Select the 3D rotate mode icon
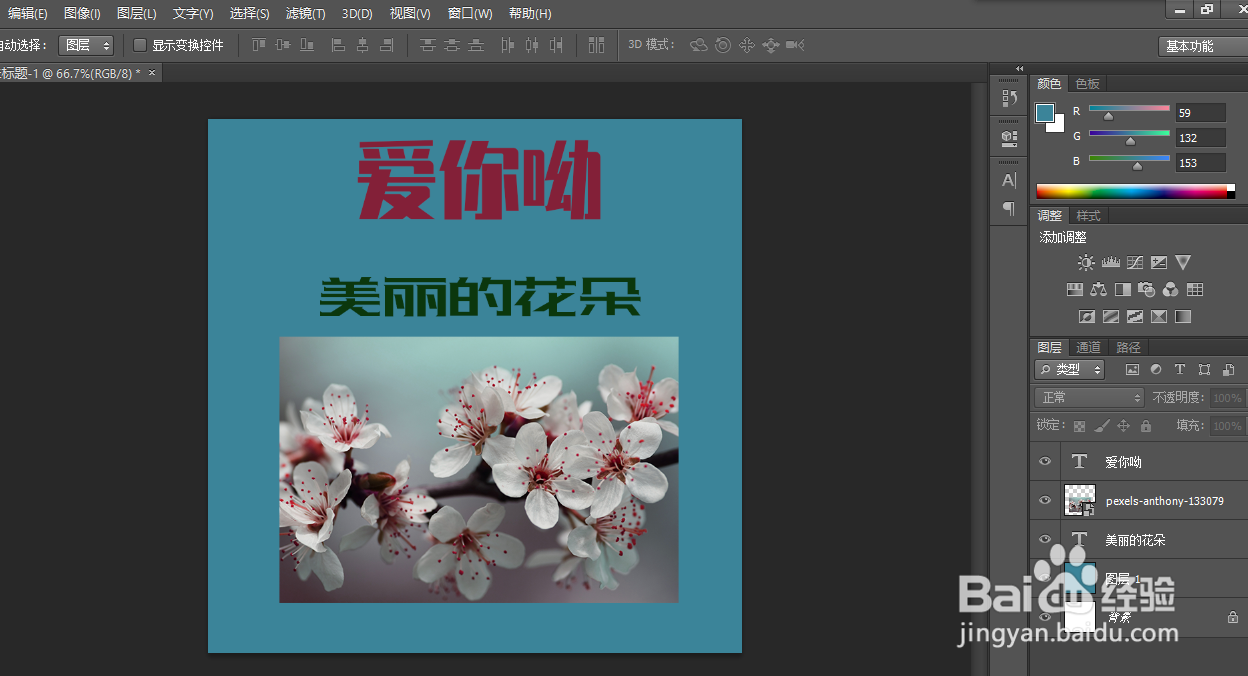The height and width of the screenshot is (676, 1248). pyautogui.click(x=699, y=45)
